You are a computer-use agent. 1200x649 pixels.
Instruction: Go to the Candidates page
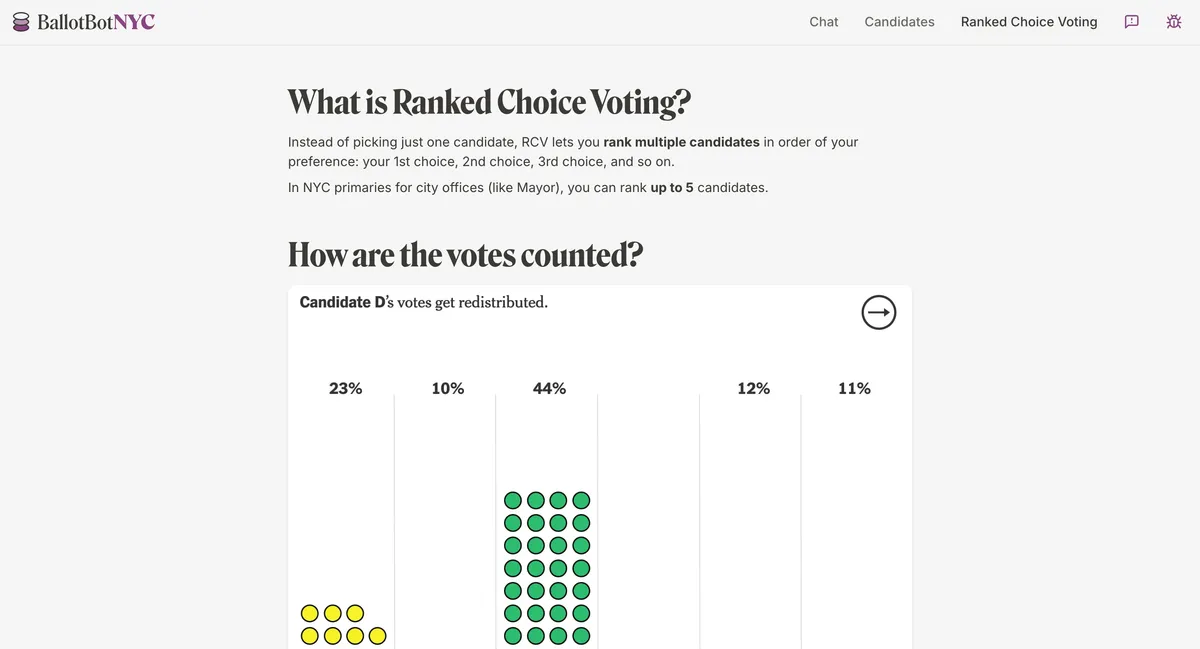pyautogui.click(x=900, y=22)
